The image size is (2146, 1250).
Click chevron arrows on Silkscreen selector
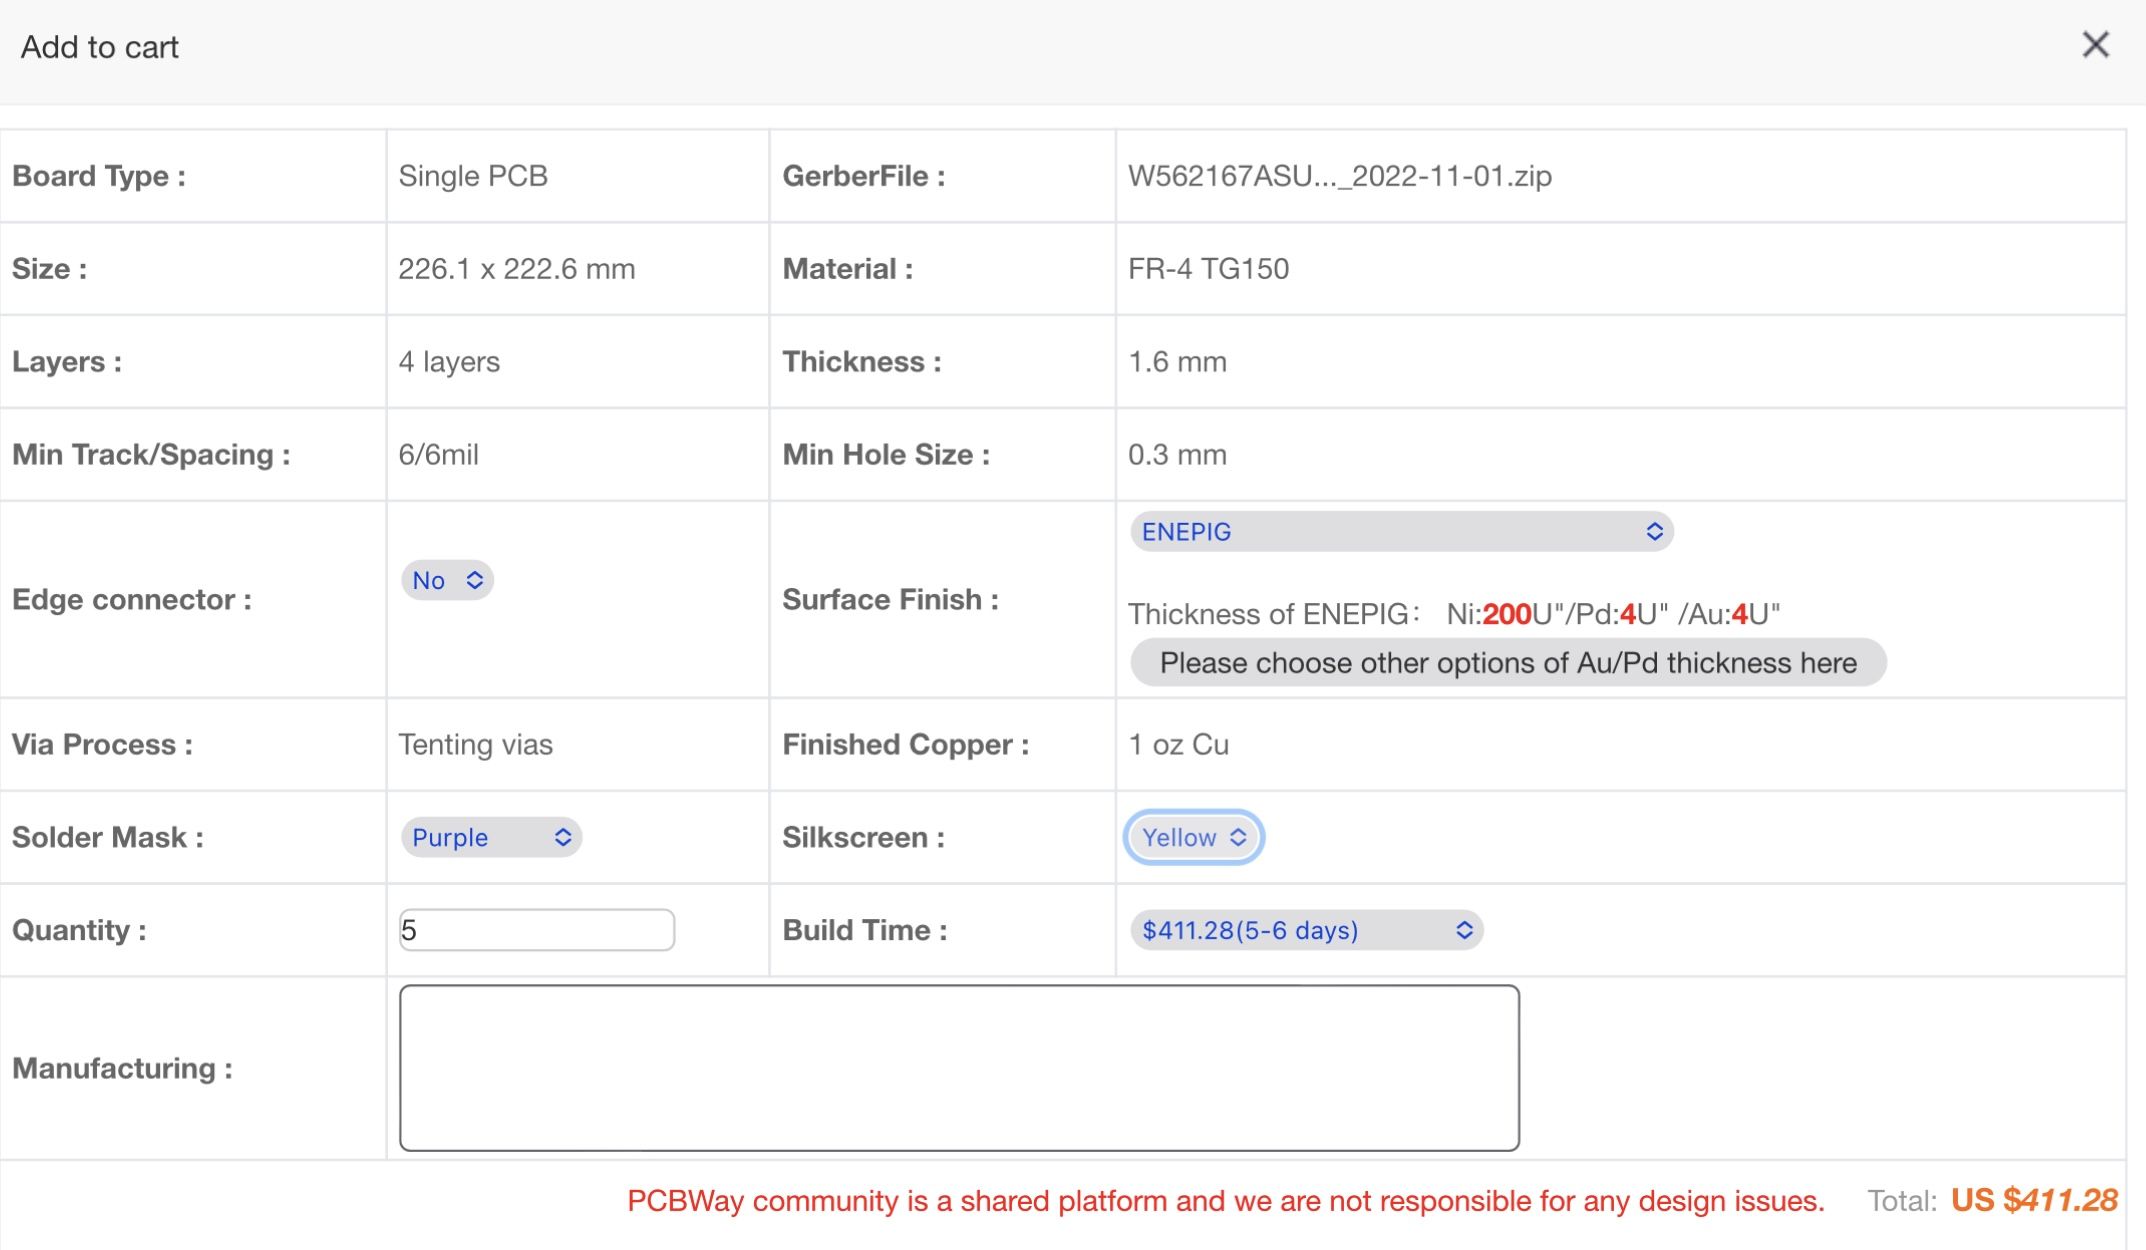click(x=1238, y=837)
